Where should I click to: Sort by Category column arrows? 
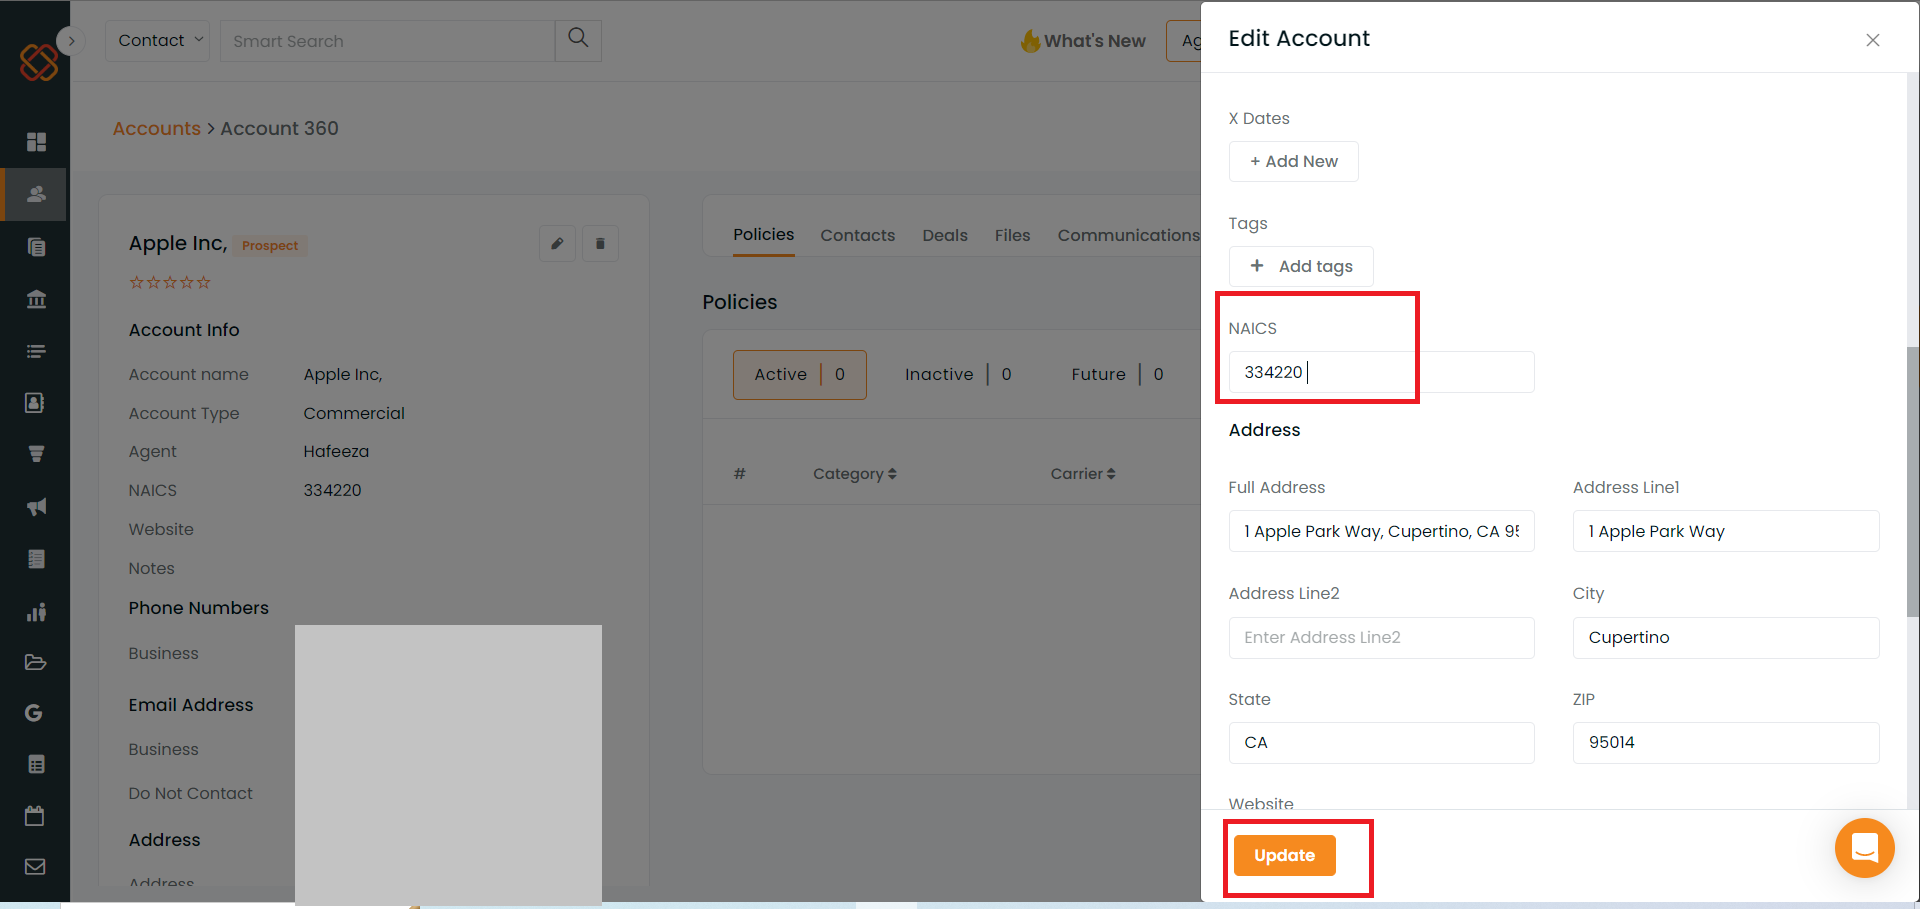point(892,474)
